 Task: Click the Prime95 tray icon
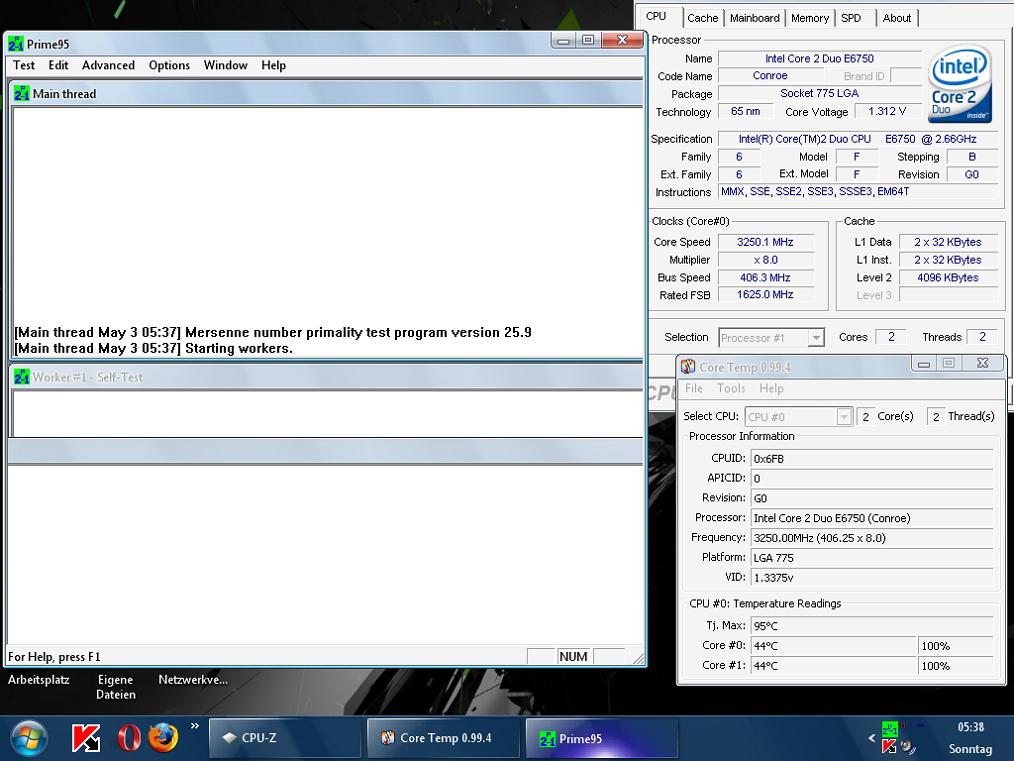(890, 728)
